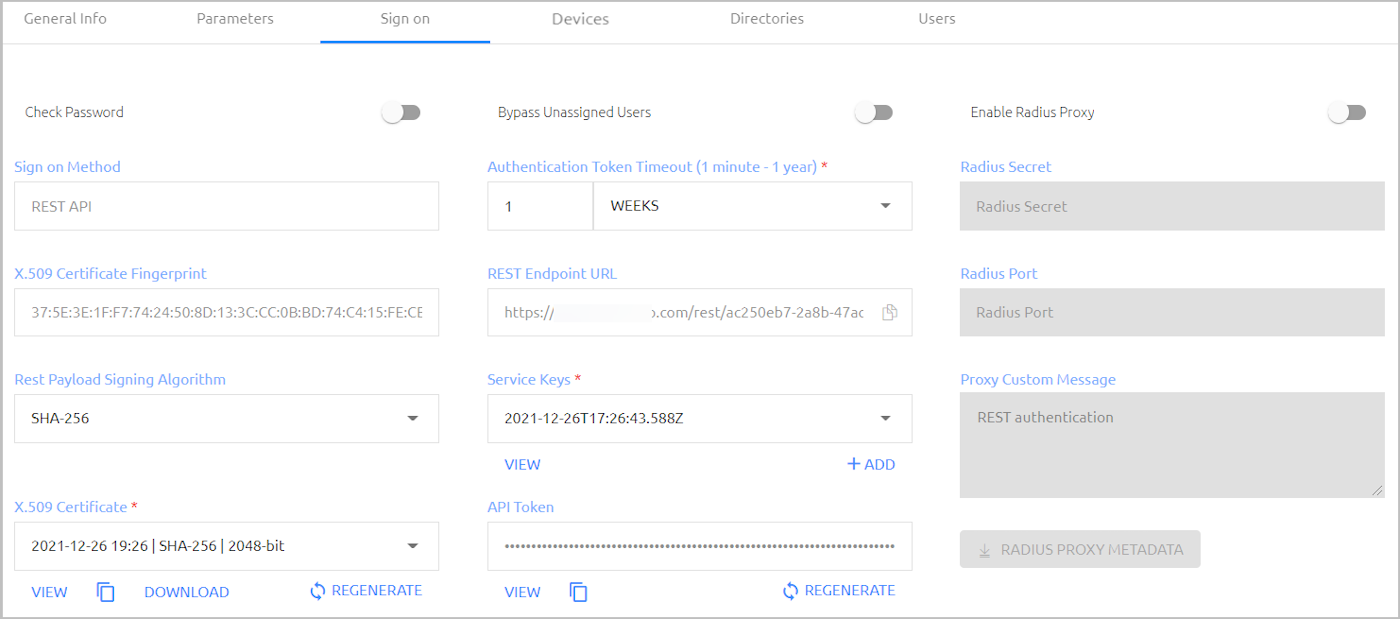The height and width of the screenshot is (619, 1400).
Task: Click the REST Endpoint URL field
Action: point(700,312)
